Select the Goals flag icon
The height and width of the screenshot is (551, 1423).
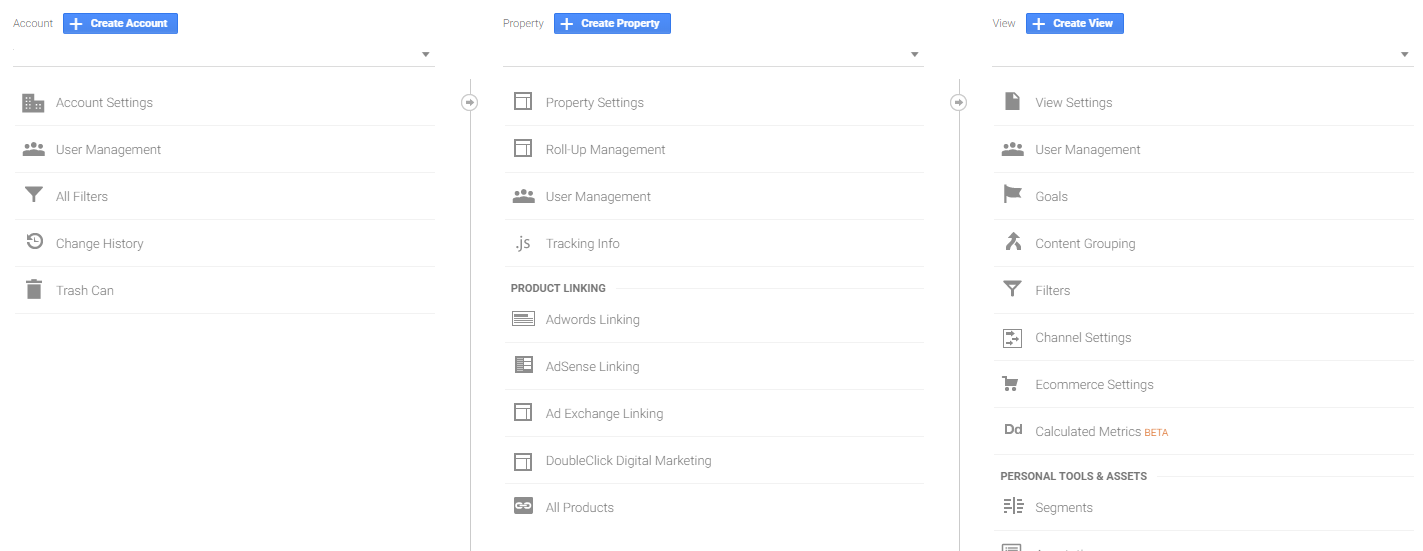(x=1012, y=195)
